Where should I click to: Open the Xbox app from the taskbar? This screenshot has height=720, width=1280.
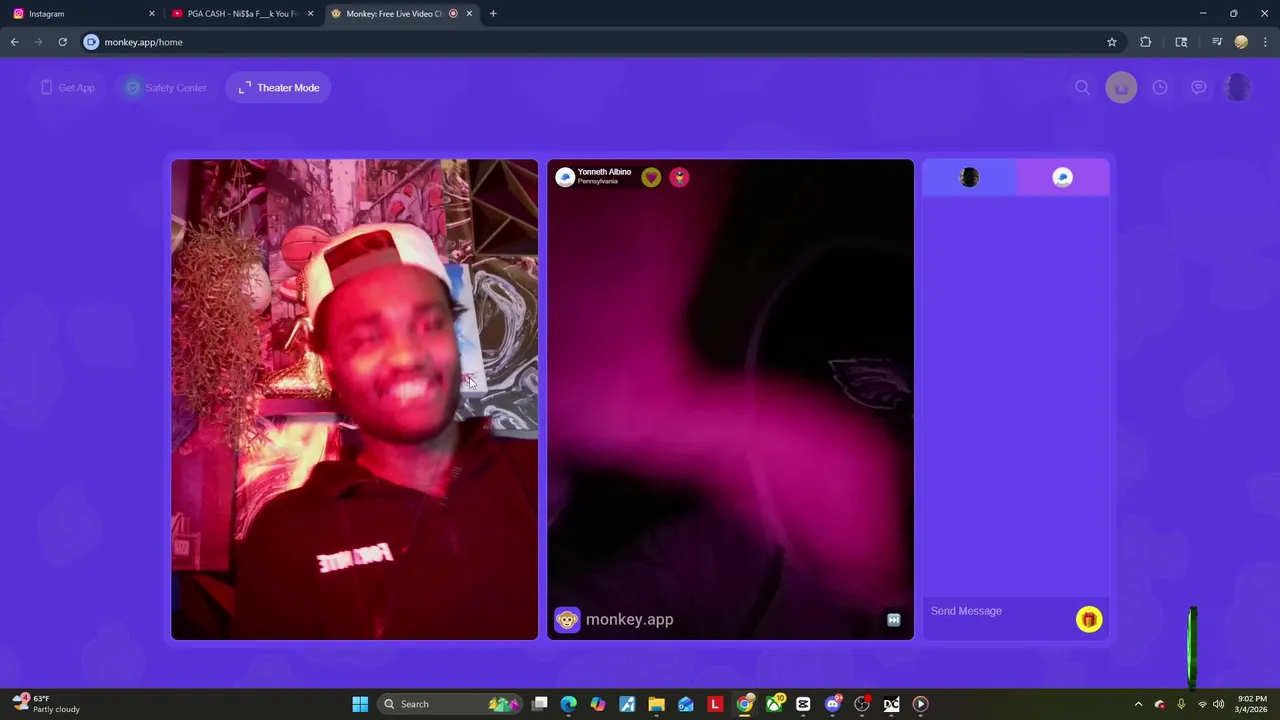[x=774, y=704]
